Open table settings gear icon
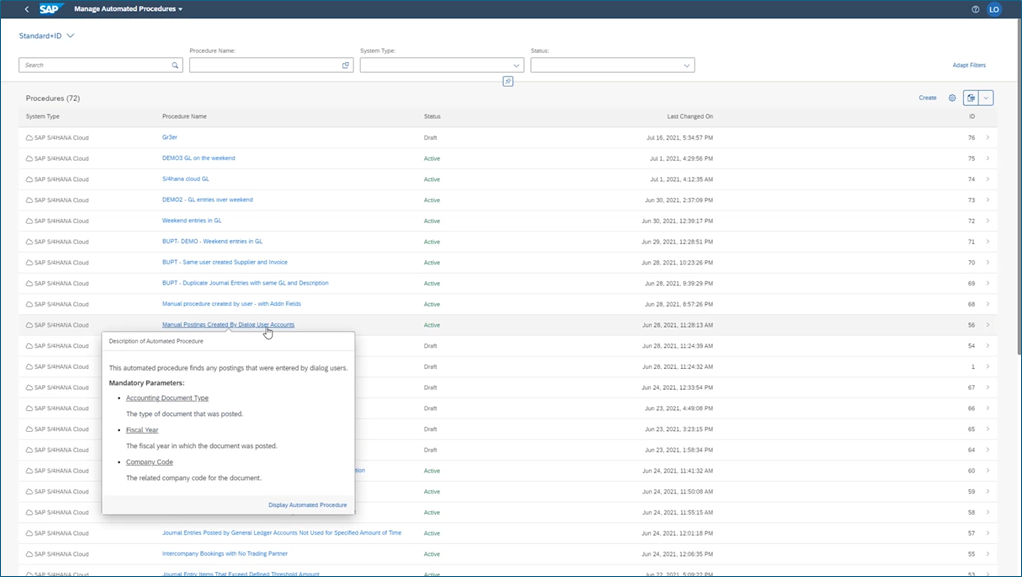 click(x=952, y=98)
